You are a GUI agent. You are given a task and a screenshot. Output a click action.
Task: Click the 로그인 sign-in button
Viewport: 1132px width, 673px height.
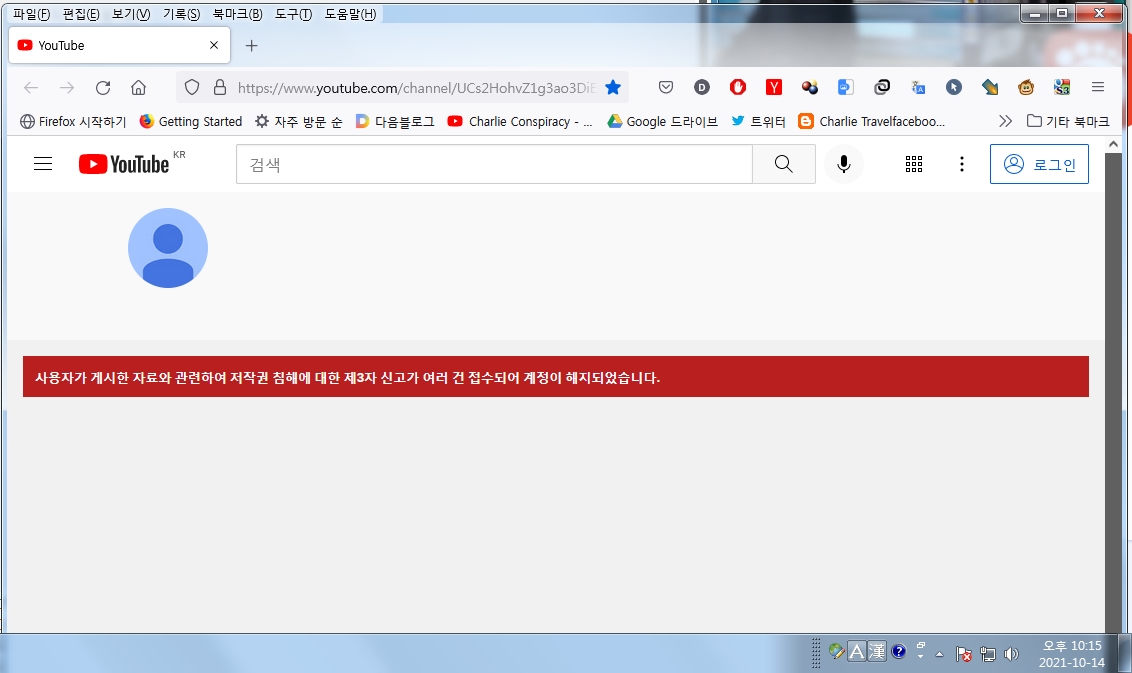[x=1040, y=164]
